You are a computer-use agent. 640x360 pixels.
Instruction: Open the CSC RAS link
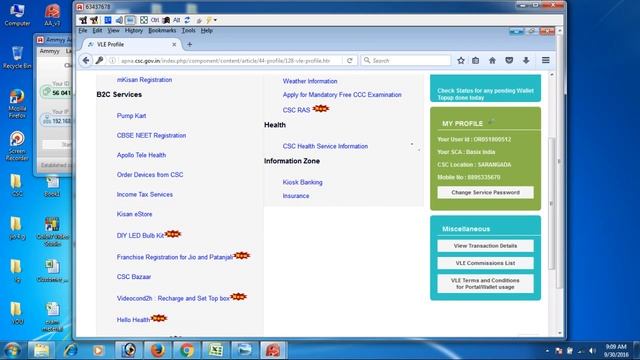pos(296,110)
